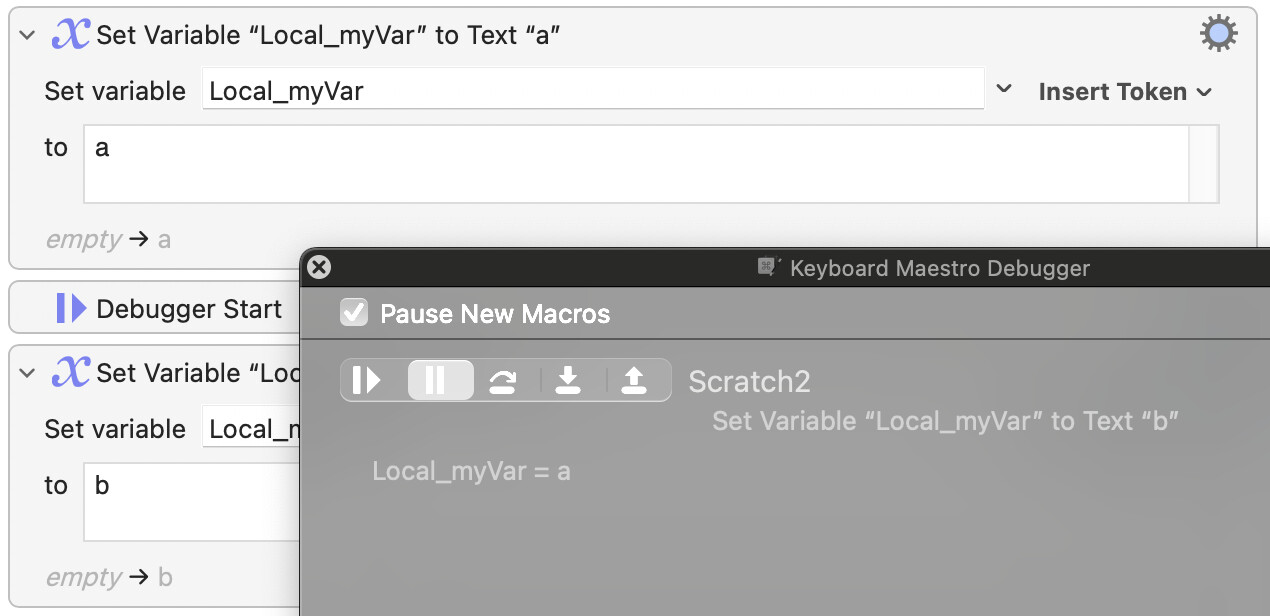The image size is (1270, 616).
Task: Click the Step Over debugger icon
Action: tap(502, 380)
